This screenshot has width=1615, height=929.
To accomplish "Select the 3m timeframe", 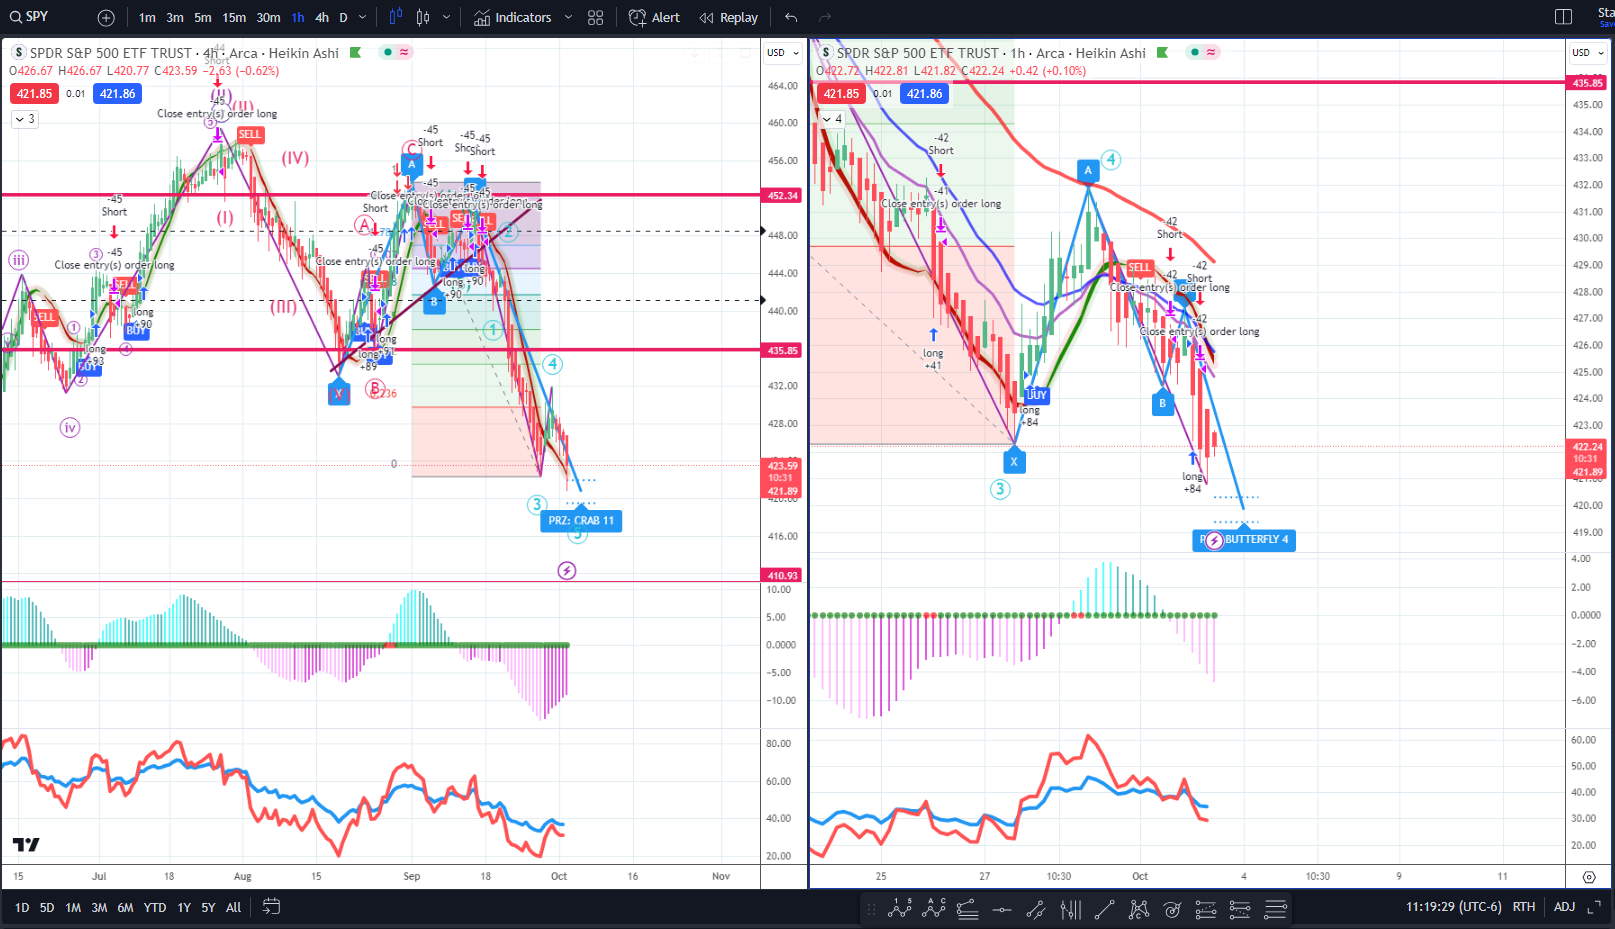I will tap(175, 18).
